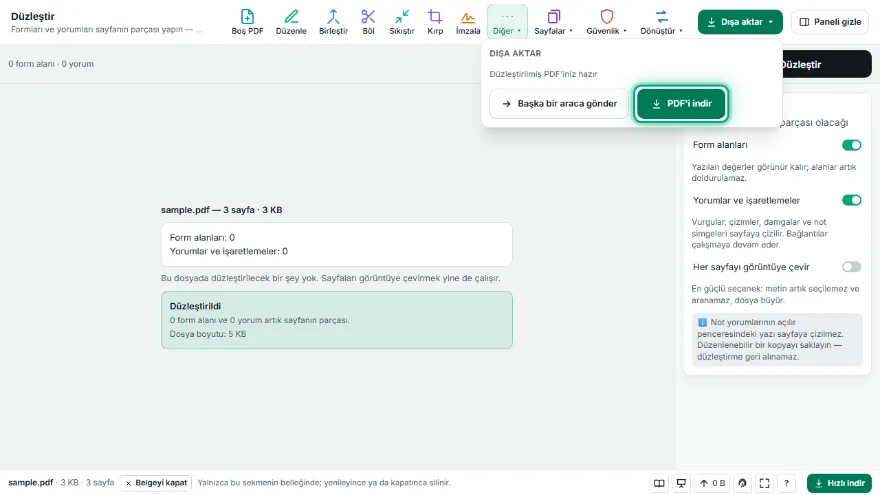Click the sample.pdf name in status bar
Screen dimensions: 880x495
point(30,483)
